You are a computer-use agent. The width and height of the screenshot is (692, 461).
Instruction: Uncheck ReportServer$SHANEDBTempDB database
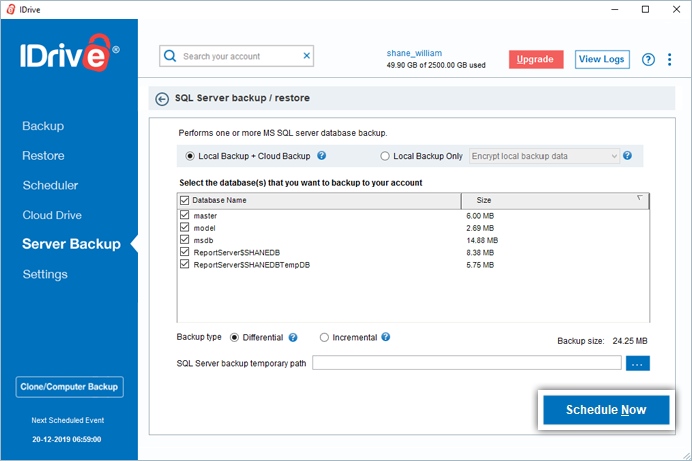[184, 264]
